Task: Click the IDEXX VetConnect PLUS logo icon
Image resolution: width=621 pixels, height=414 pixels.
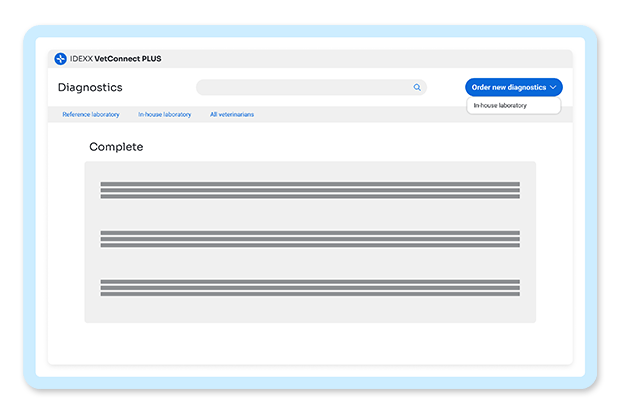Action: click(60, 59)
